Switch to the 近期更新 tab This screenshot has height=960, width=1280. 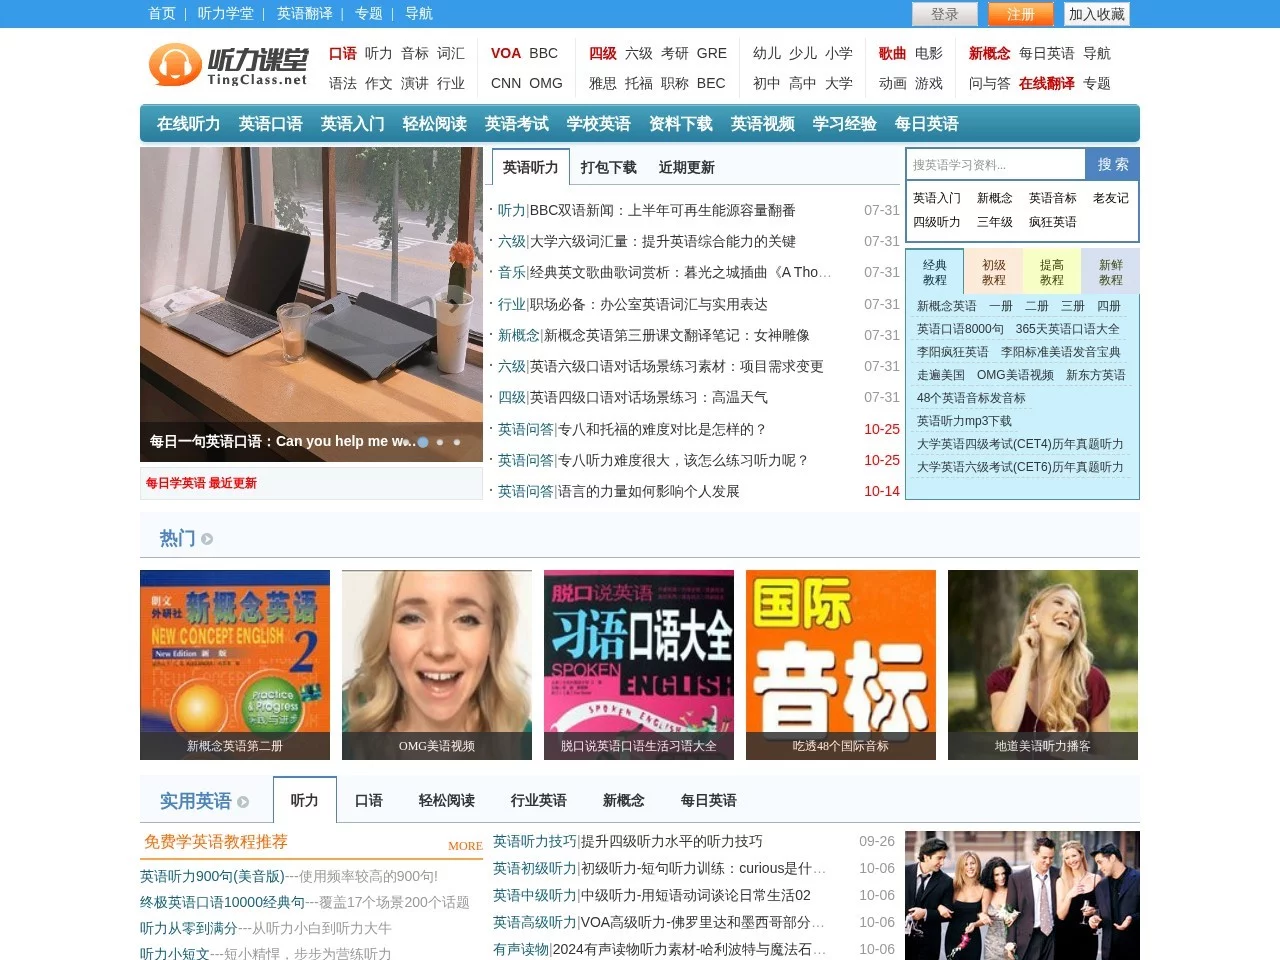click(x=686, y=167)
